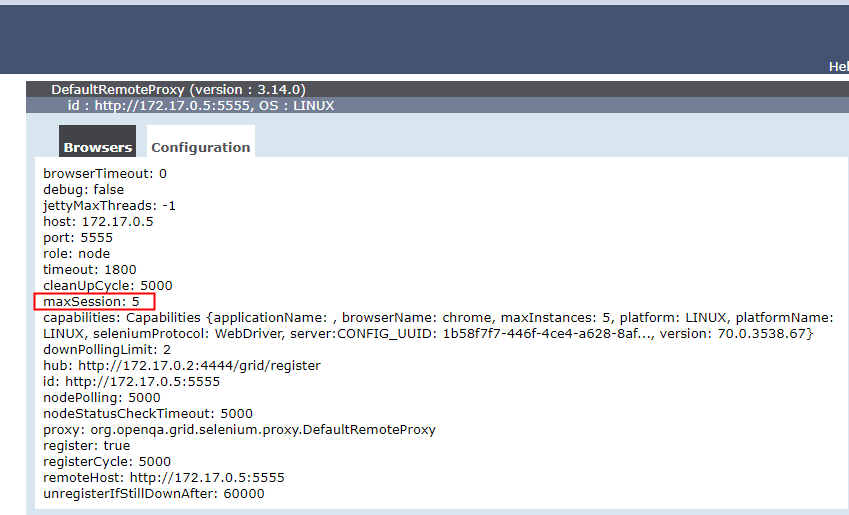Image resolution: width=849 pixels, height=515 pixels.
Task: Select the browserTimeout: 0 line
Action: pyautogui.click(x=105, y=174)
